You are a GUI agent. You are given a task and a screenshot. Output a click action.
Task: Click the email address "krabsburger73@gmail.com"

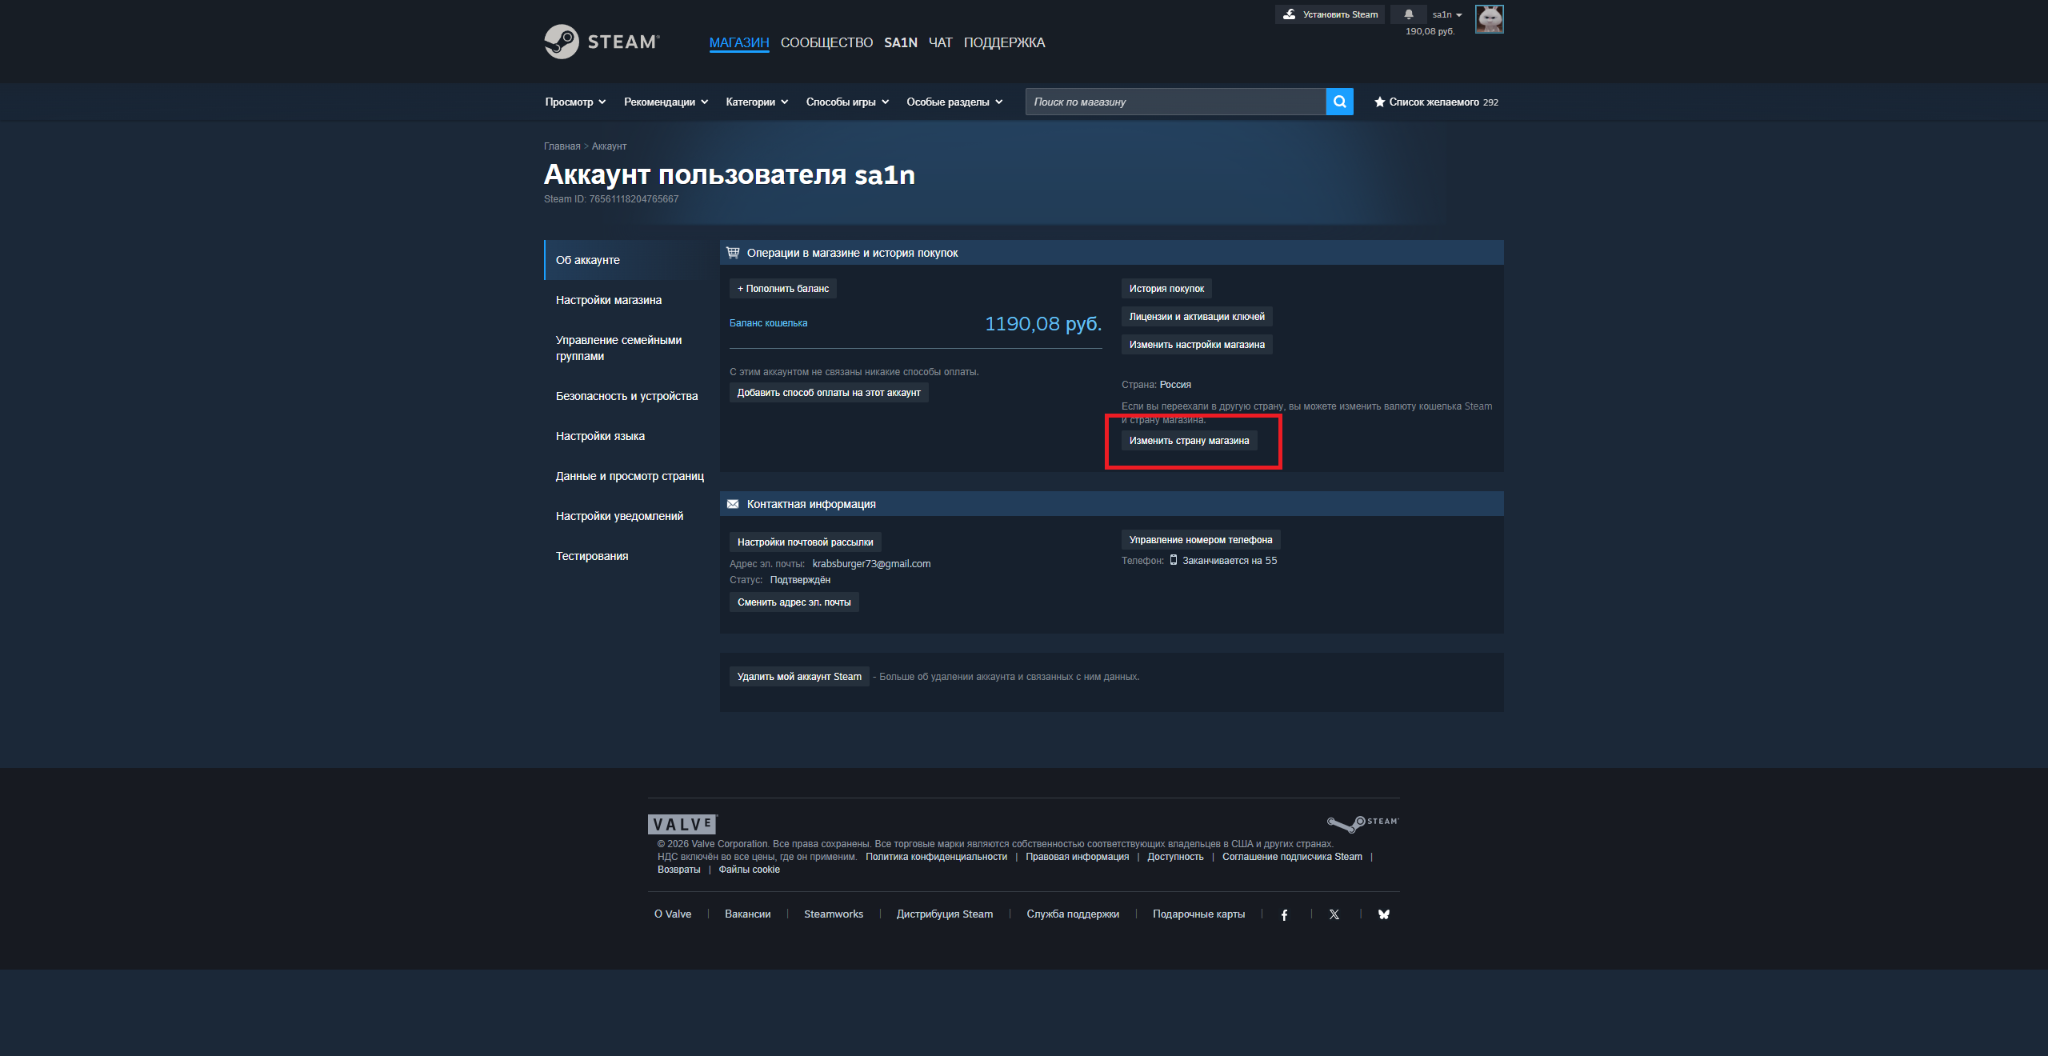coord(871,564)
